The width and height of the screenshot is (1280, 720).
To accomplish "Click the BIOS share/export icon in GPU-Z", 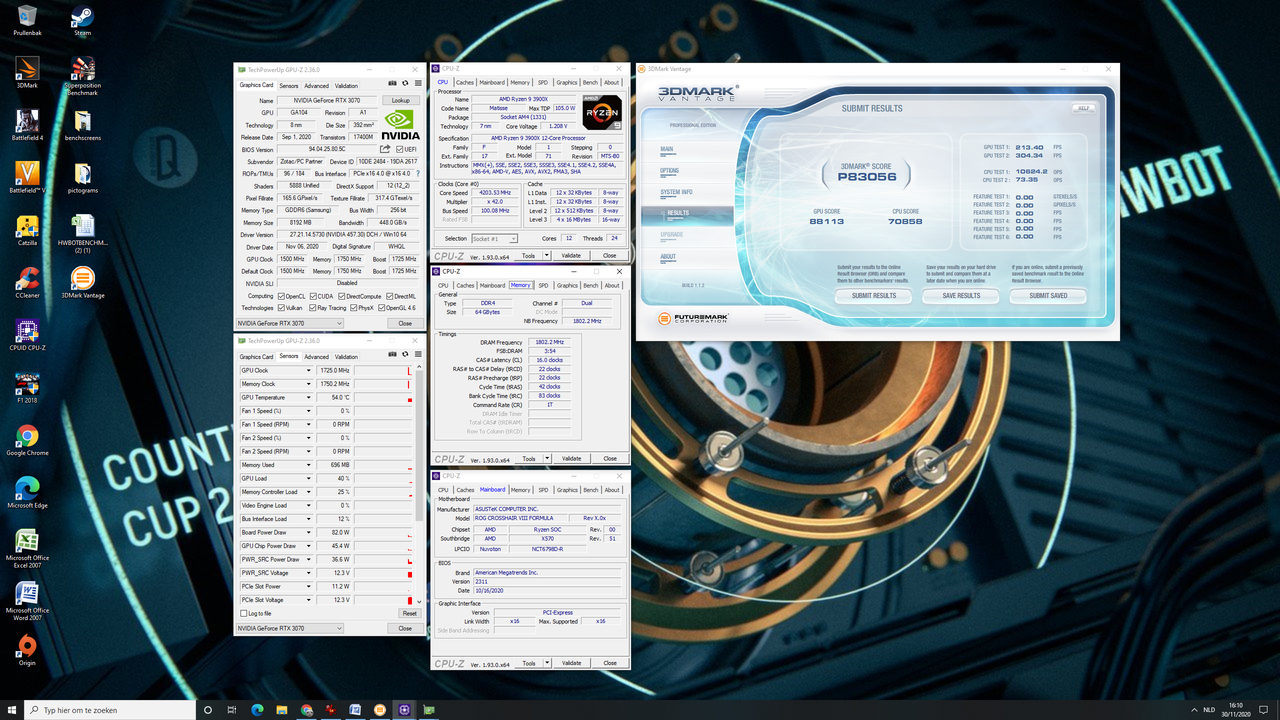I will pyautogui.click(x=386, y=149).
